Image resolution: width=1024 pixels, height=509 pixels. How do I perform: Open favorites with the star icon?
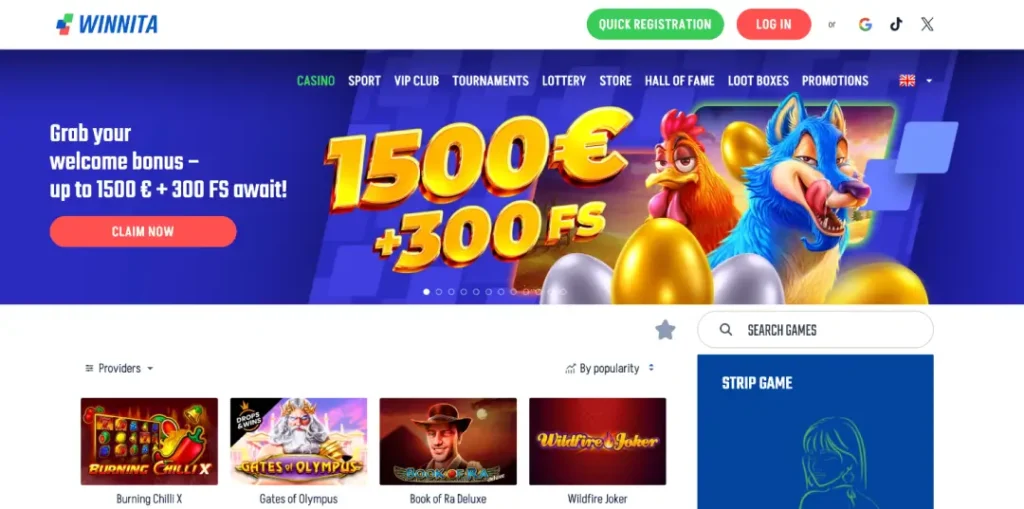(665, 330)
